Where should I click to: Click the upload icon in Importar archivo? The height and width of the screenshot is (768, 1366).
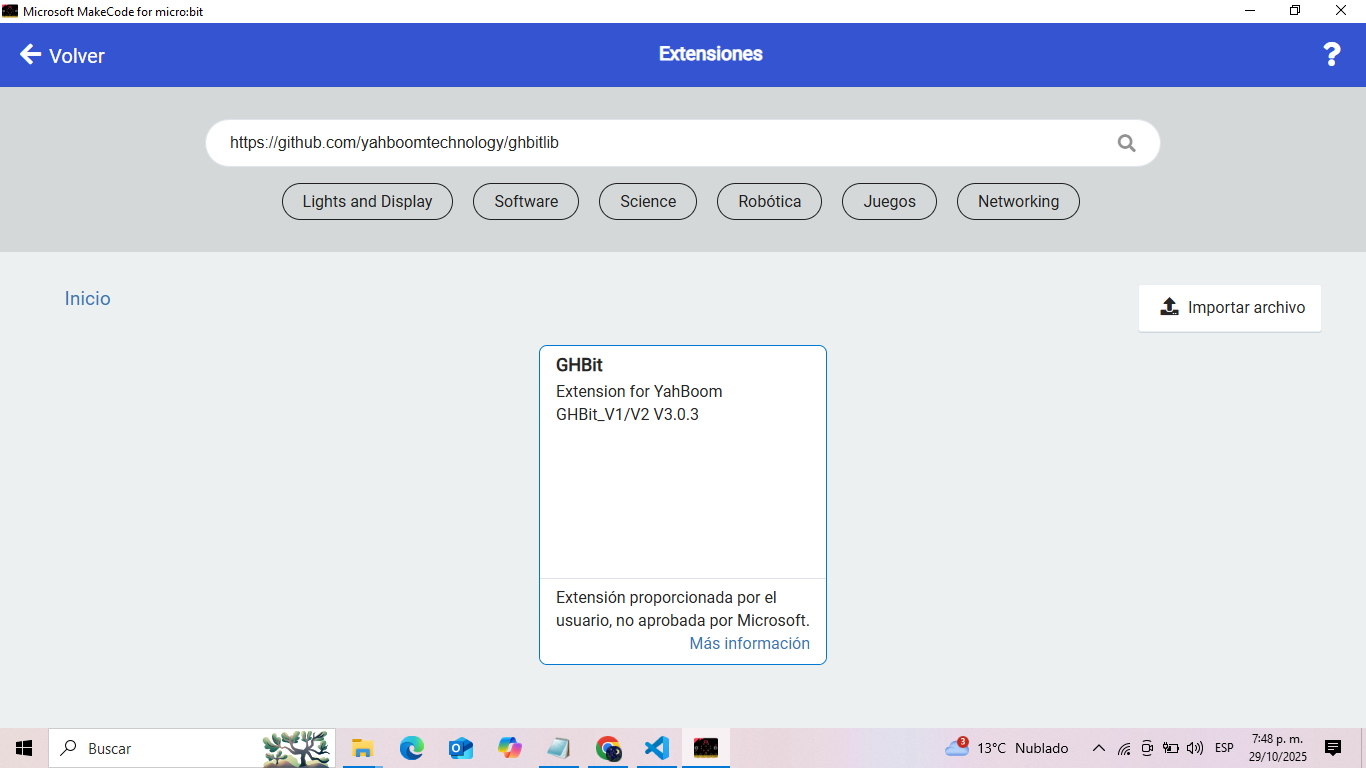(x=1169, y=307)
